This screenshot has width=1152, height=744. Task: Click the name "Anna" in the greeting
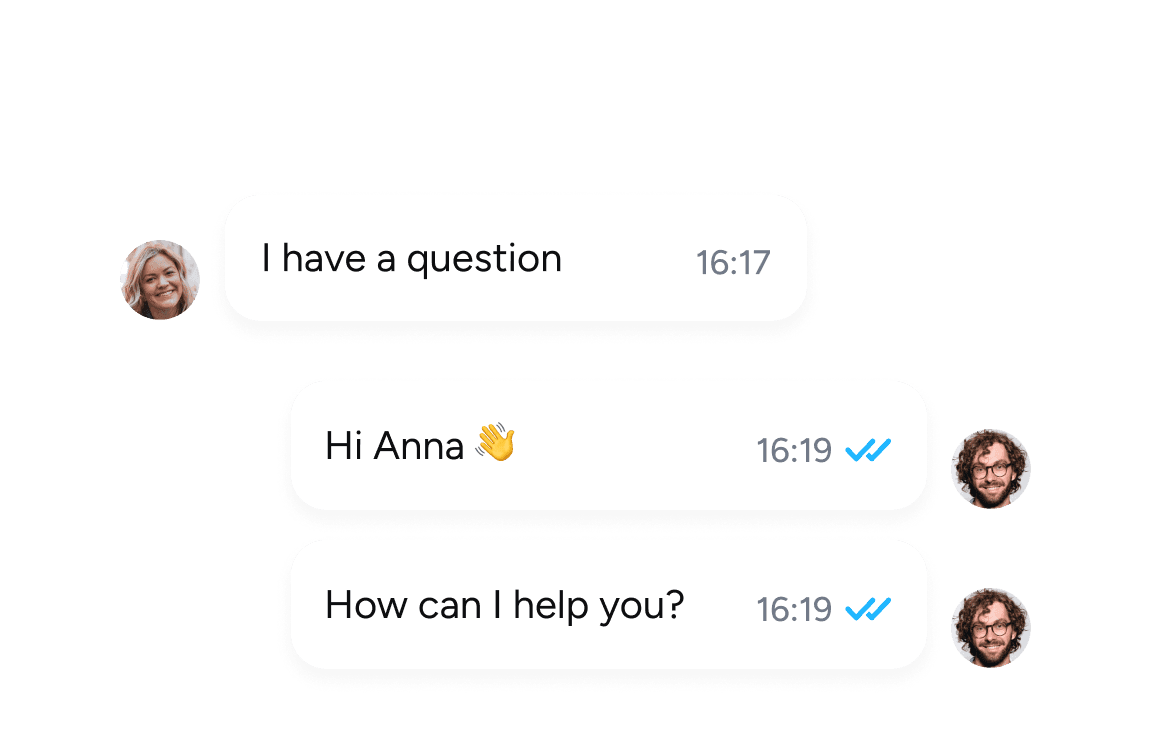[x=419, y=446]
